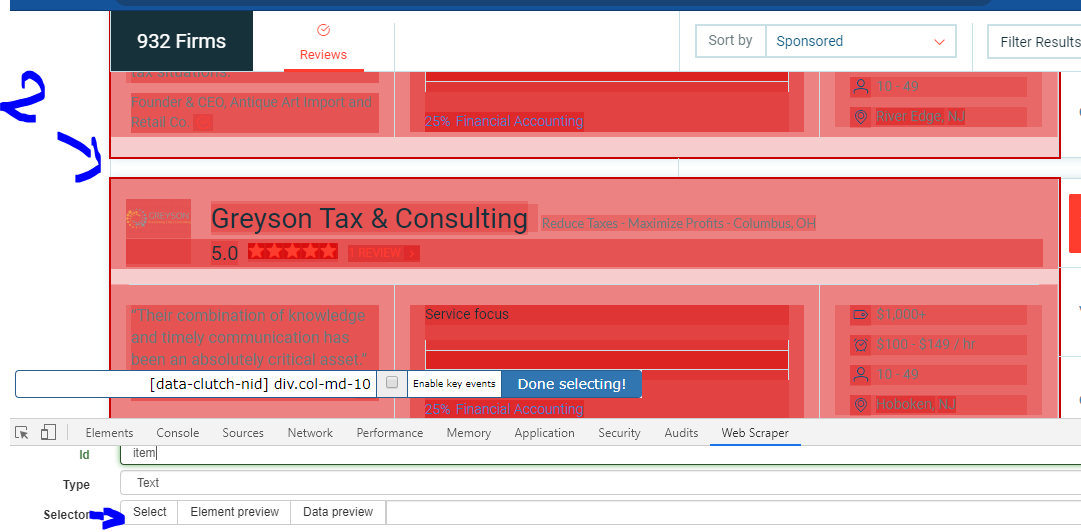Open the Application devtools tab
1081x532 pixels.
point(545,433)
